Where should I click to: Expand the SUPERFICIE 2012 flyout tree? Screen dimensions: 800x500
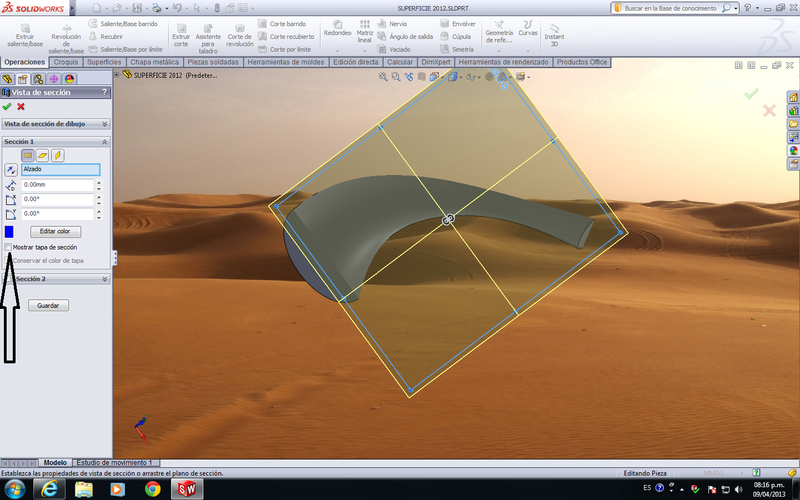click(x=117, y=75)
